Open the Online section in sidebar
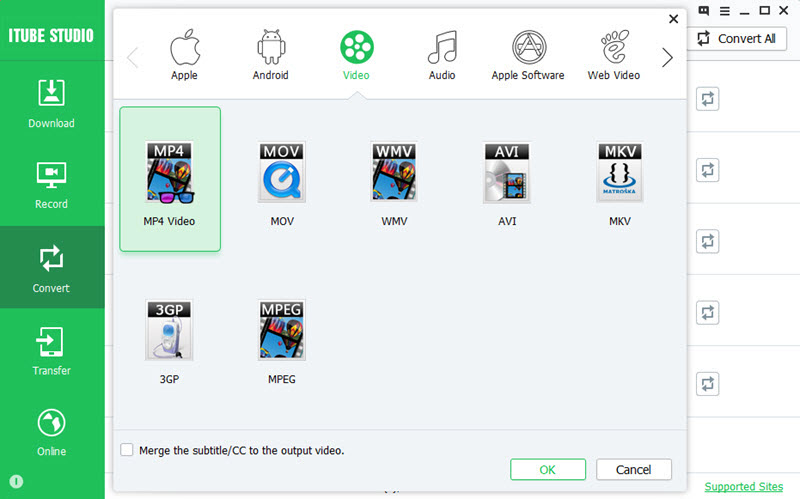The height and width of the screenshot is (499, 800). (x=52, y=432)
